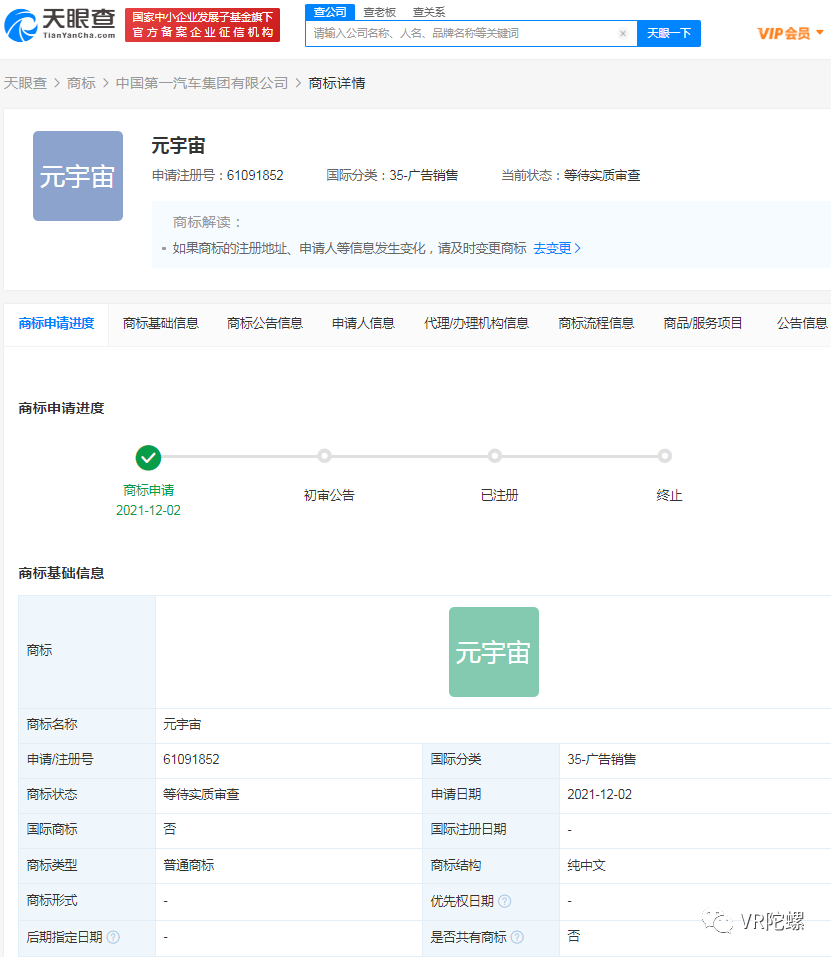
Task: Expand the VIP会员 dropdown
Action: point(791,34)
